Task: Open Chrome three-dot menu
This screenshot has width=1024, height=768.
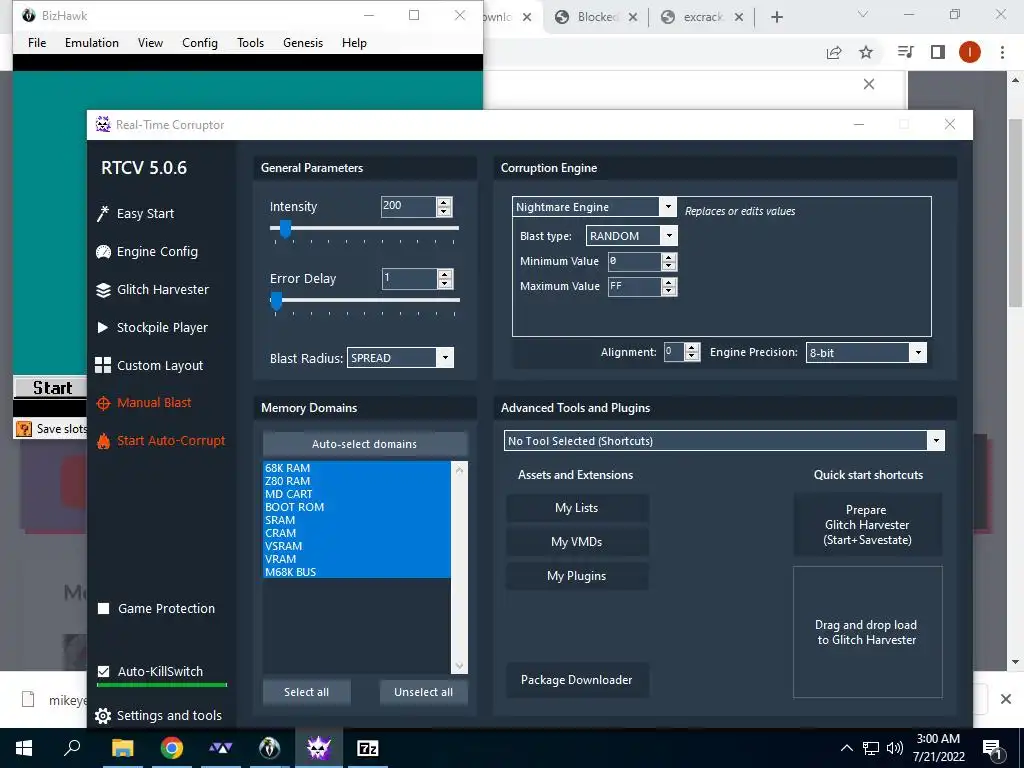Action: coord(1002,52)
